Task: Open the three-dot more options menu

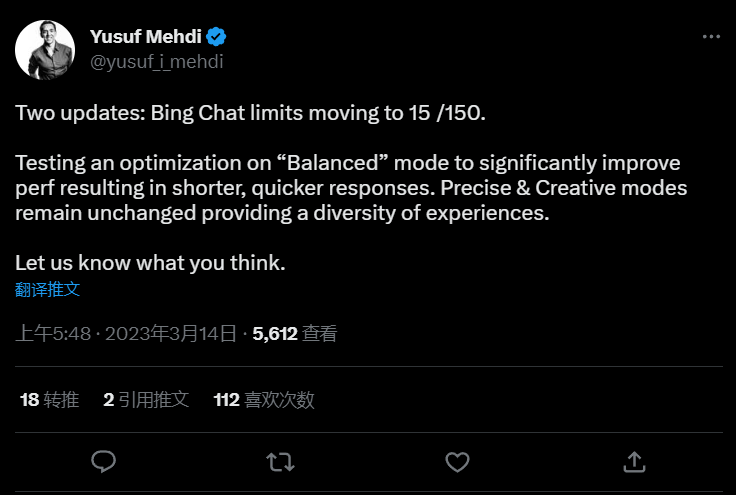Action: point(711,37)
